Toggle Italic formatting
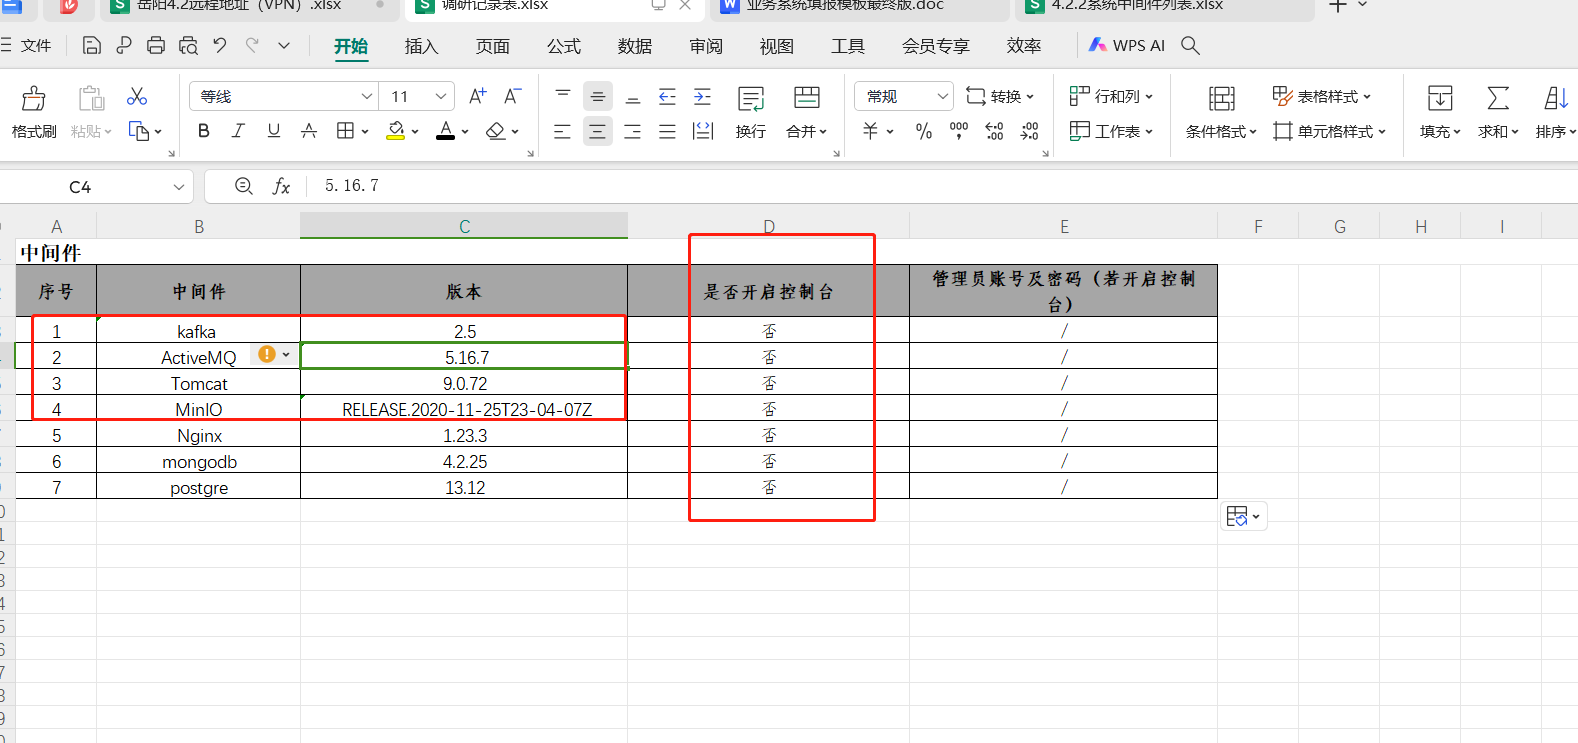1578x743 pixels. [x=238, y=131]
